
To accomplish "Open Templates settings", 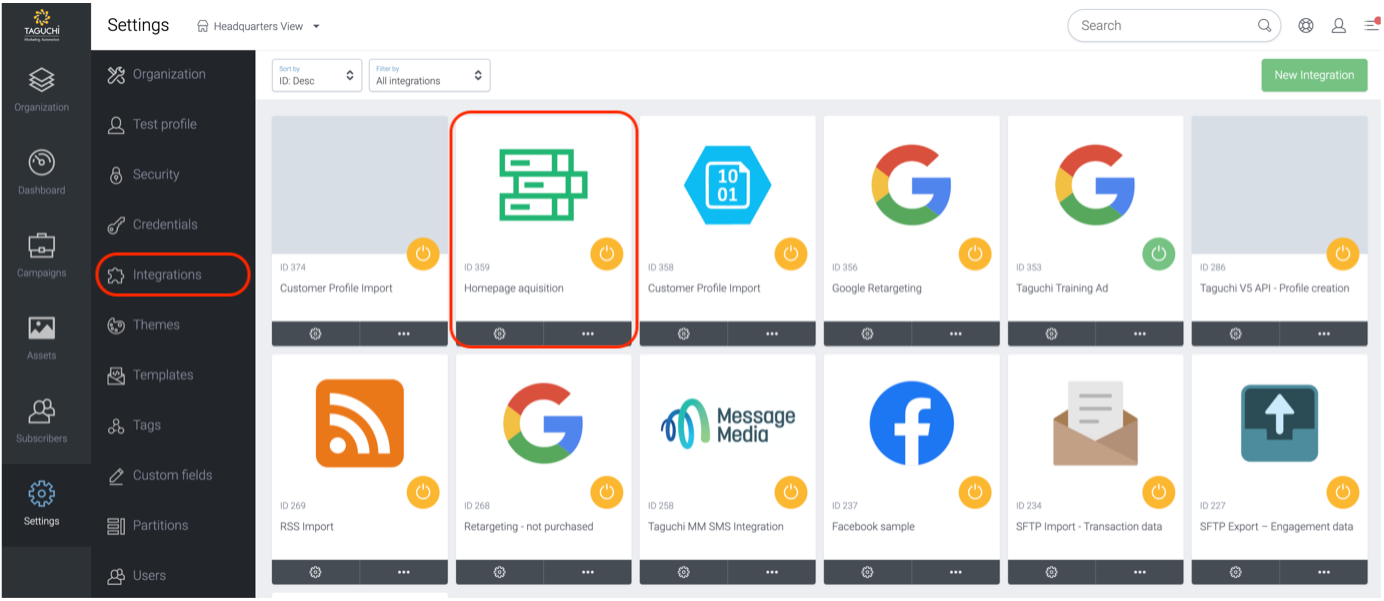I will (150, 375).
